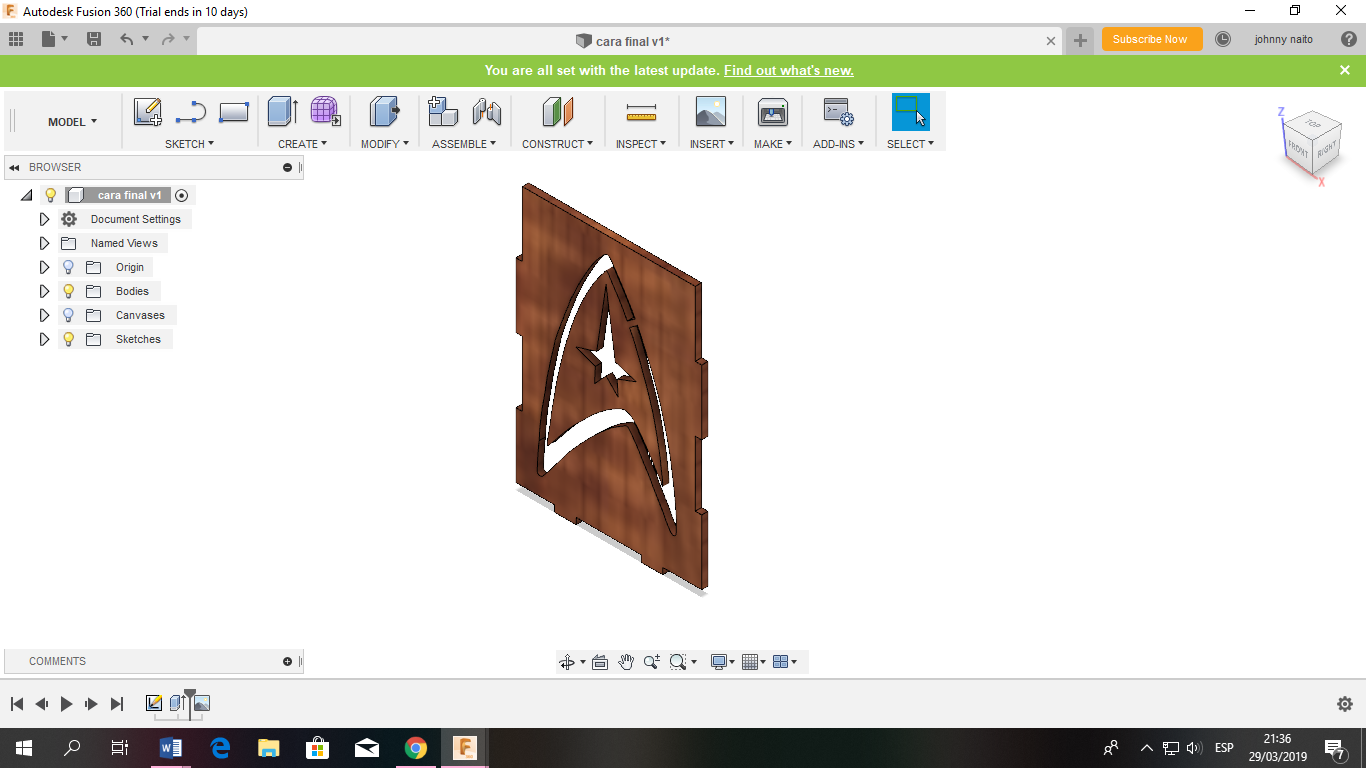
Task: Toggle visibility bulb of cara final v1
Action: tap(51, 195)
